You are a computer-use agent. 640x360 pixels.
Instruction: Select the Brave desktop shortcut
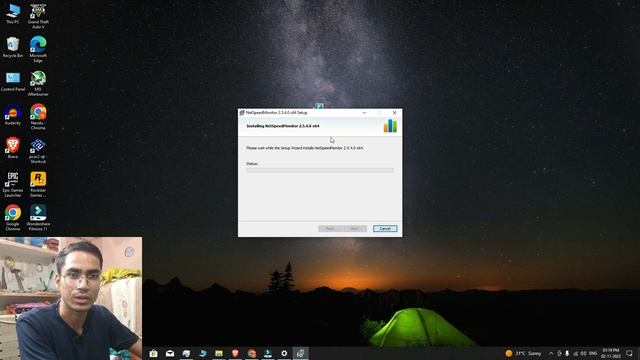click(13, 148)
